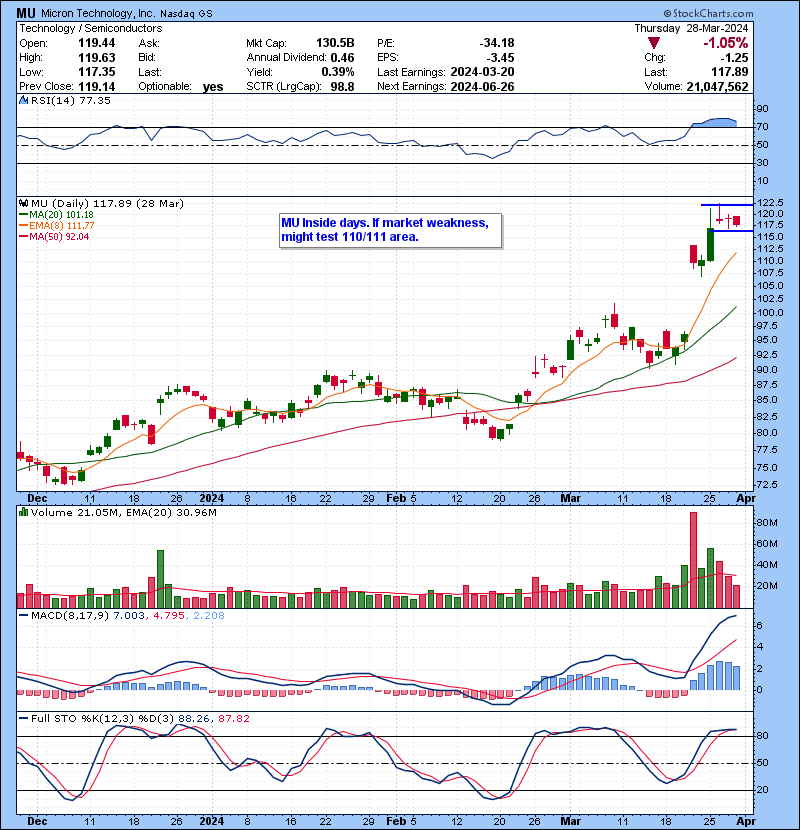Select the Chg value -1.25
Screen dimensions: 800x830
point(734,58)
